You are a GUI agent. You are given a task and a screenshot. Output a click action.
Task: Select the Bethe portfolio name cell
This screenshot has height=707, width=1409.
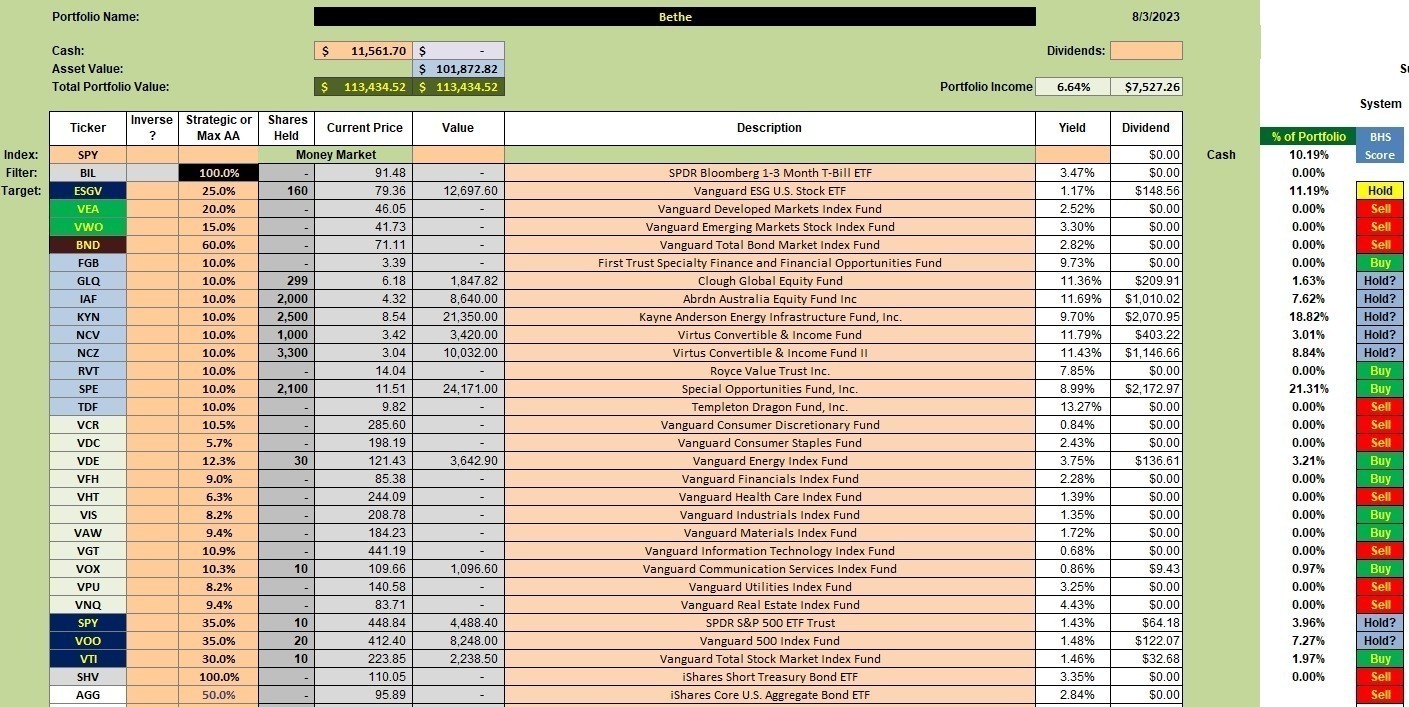tap(675, 17)
